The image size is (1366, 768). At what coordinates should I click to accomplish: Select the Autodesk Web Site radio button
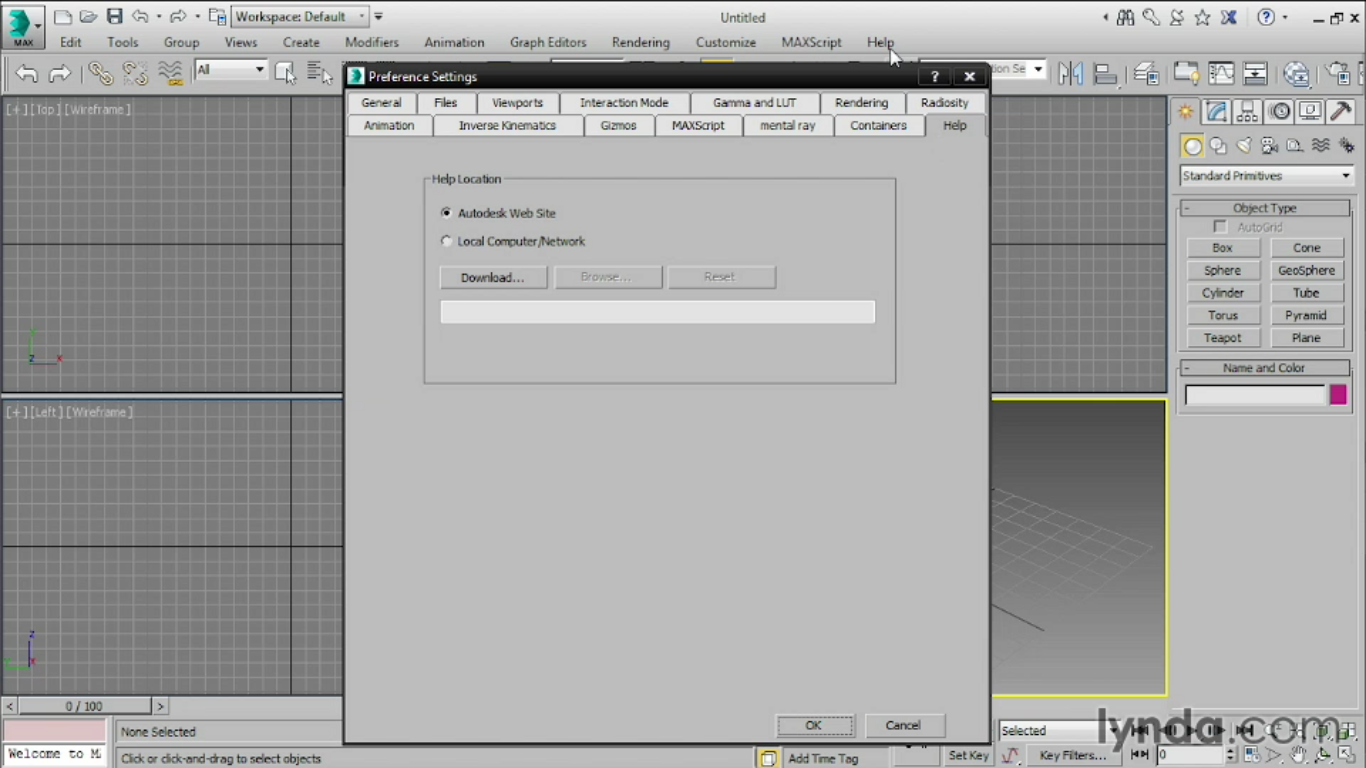[446, 213]
